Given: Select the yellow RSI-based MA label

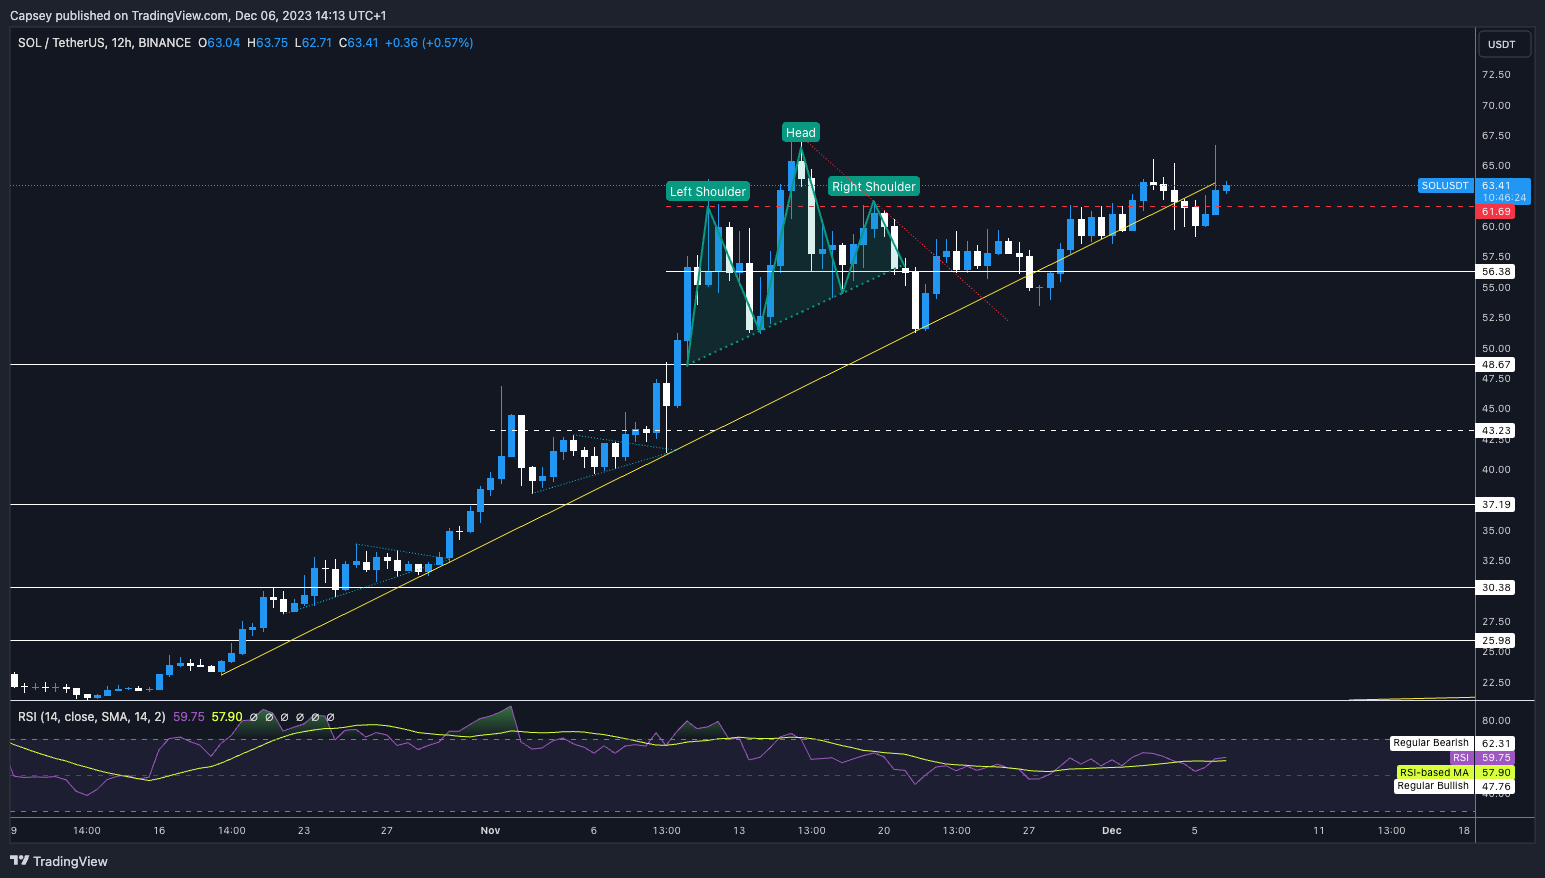Looking at the screenshot, I should [1434, 773].
